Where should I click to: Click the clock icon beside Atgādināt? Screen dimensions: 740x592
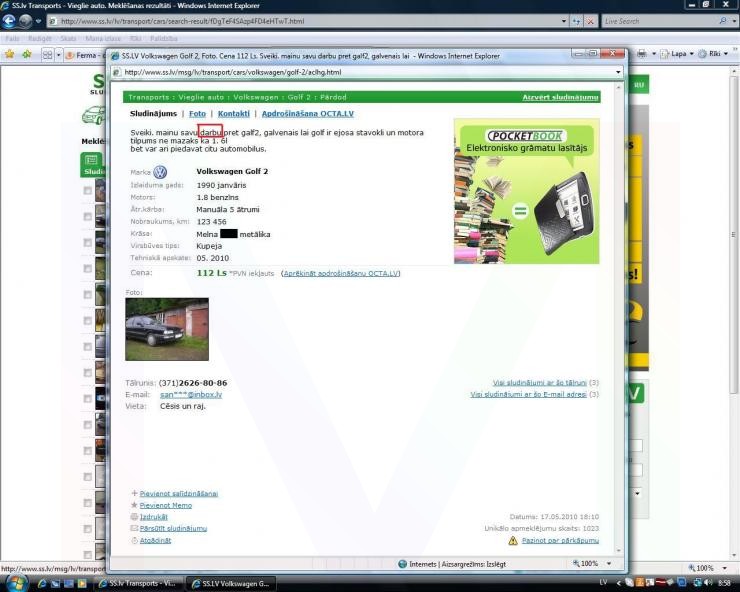pos(134,540)
